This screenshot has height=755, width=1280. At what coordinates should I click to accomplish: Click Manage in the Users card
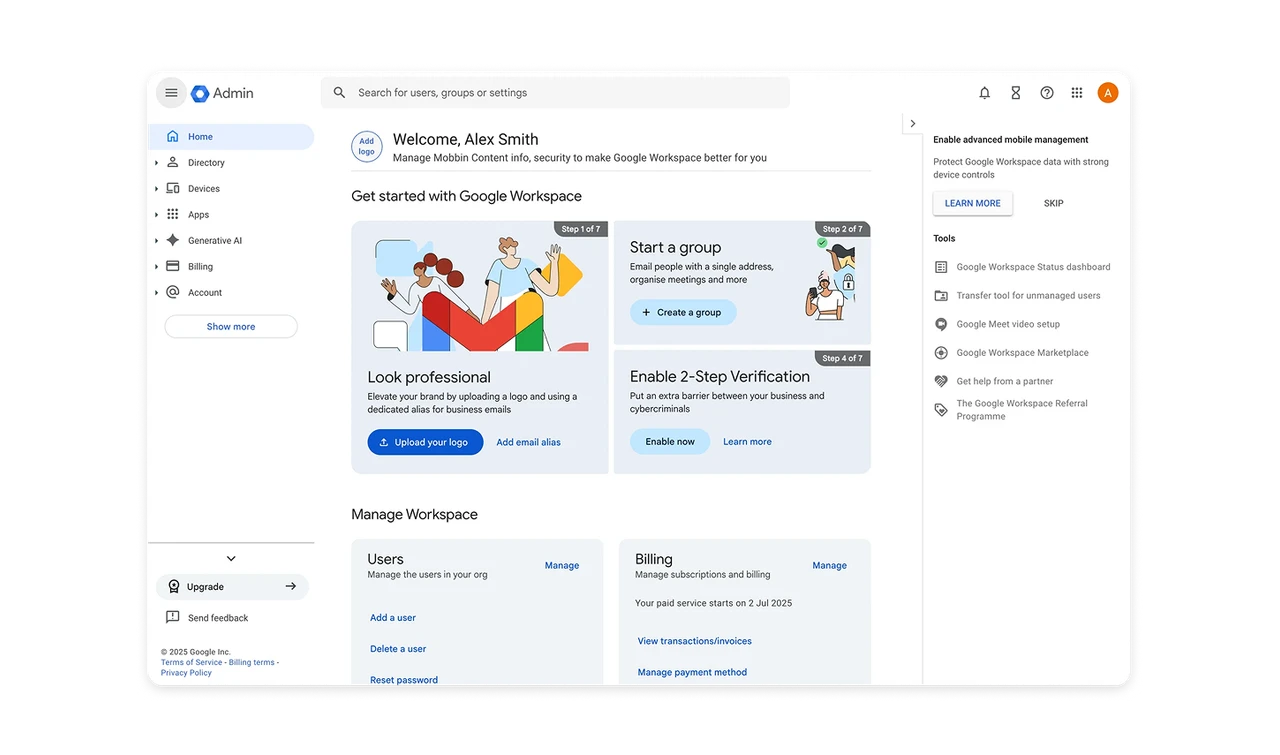pyautogui.click(x=562, y=566)
